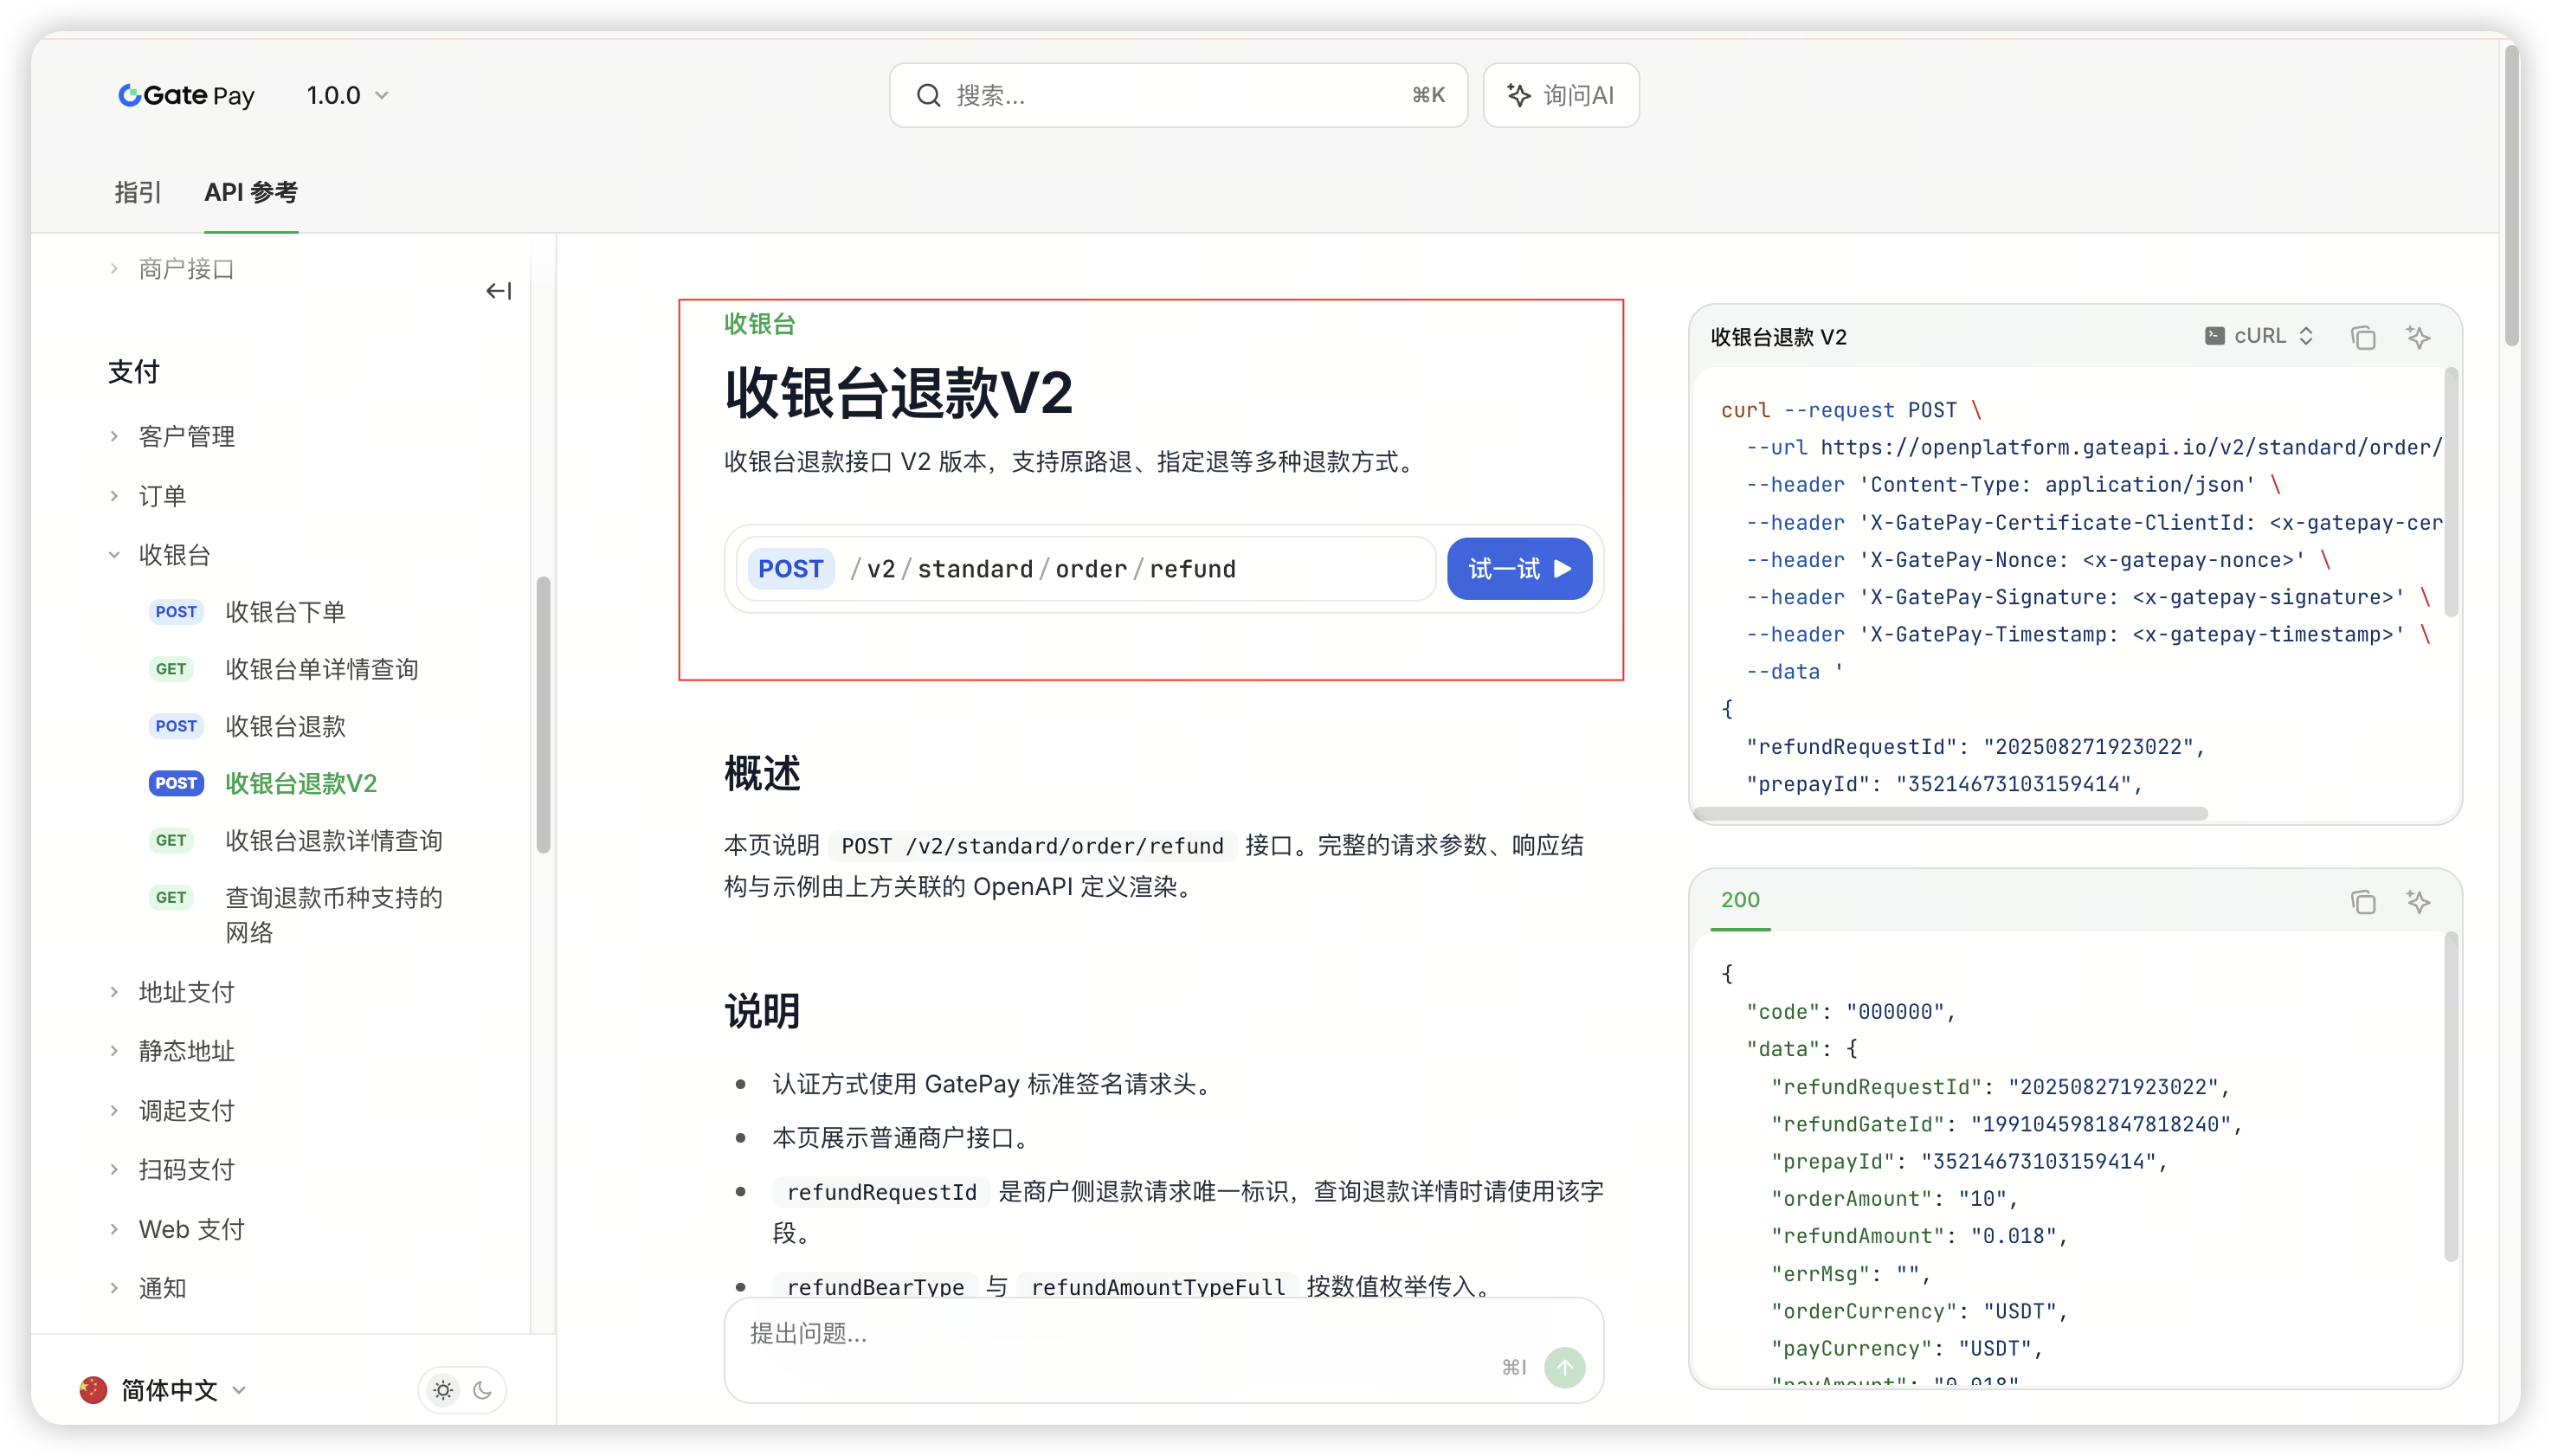Viewport: 2552px width, 1456px height.
Task: Click the sparkle icon in 询问AI button
Action: pyautogui.click(x=1518, y=95)
